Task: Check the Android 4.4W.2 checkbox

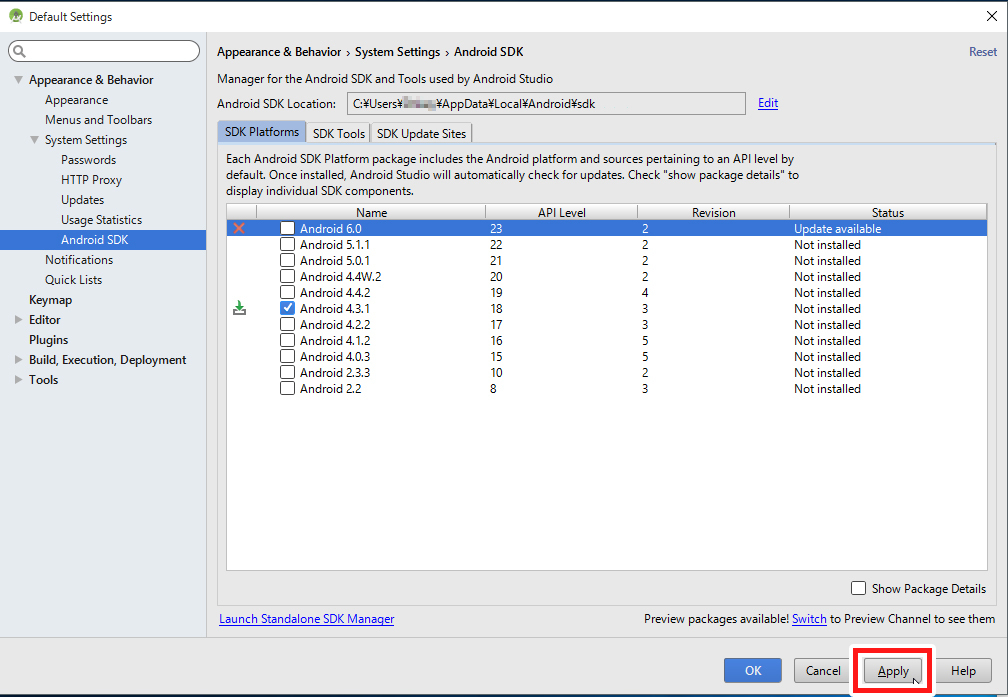Action: [287, 276]
